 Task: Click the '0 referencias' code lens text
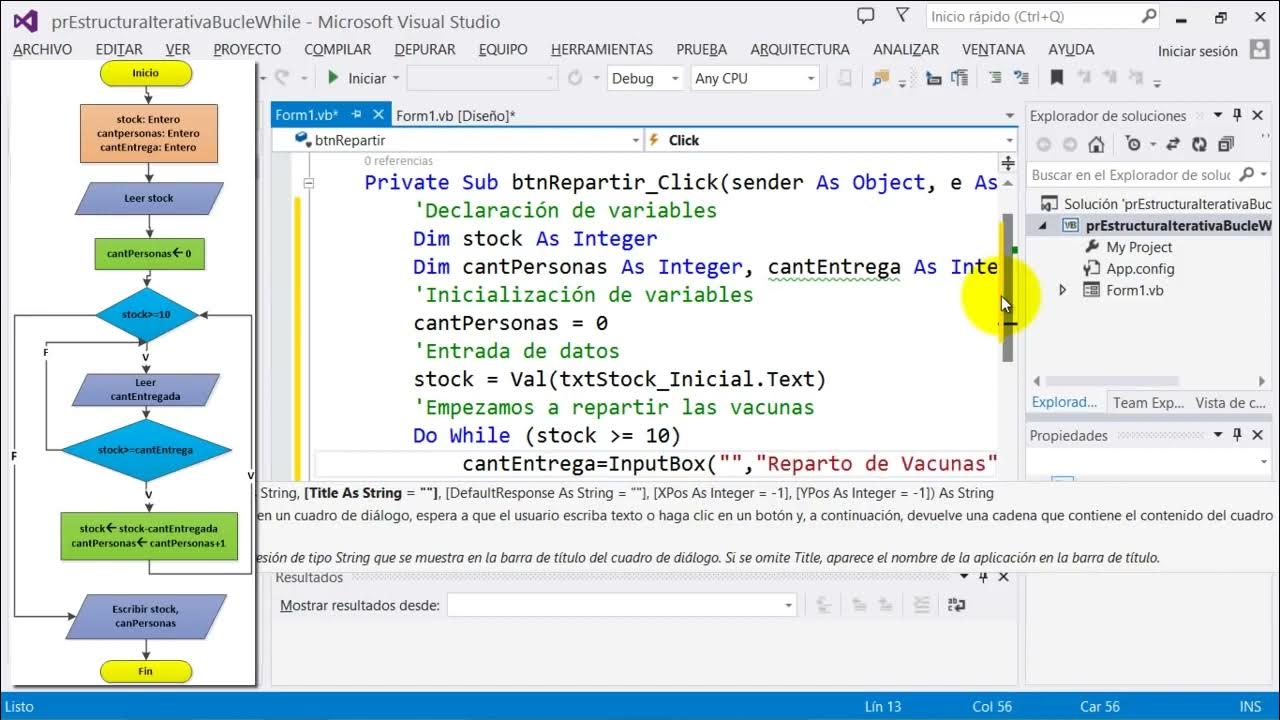tap(399, 161)
